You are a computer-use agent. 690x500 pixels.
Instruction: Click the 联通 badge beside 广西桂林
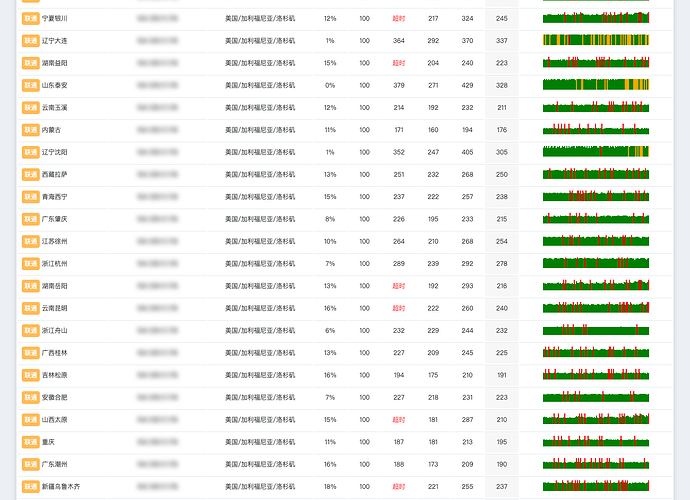30,353
